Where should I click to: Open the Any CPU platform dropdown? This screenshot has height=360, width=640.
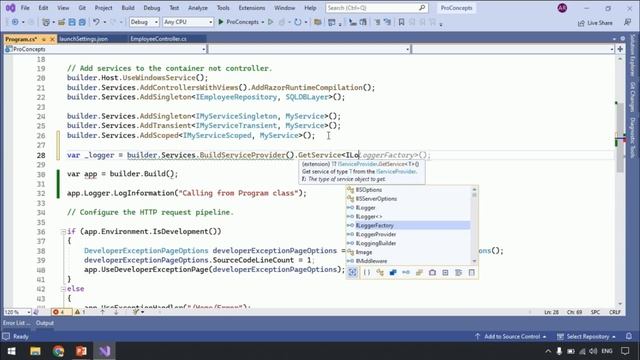(x=188, y=22)
